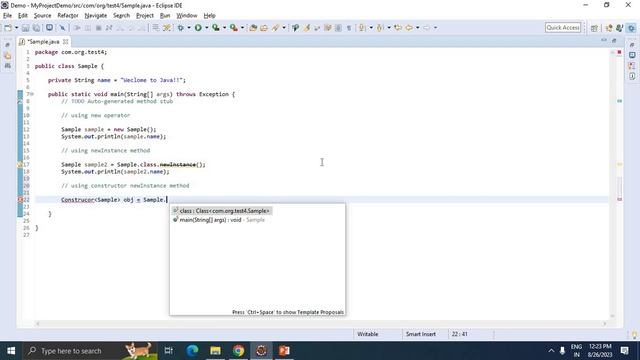Open the Window menu

pyautogui.click(x=187, y=16)
